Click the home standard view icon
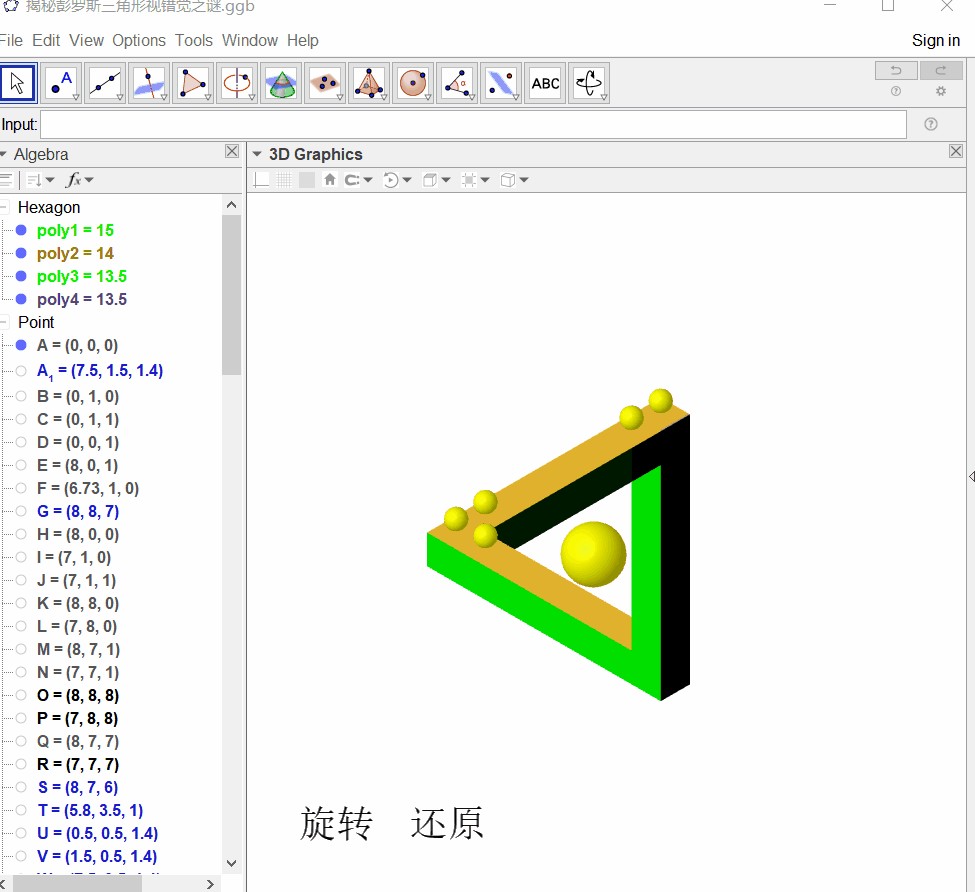This screenshot has width=975, height=892. point(330,180)
